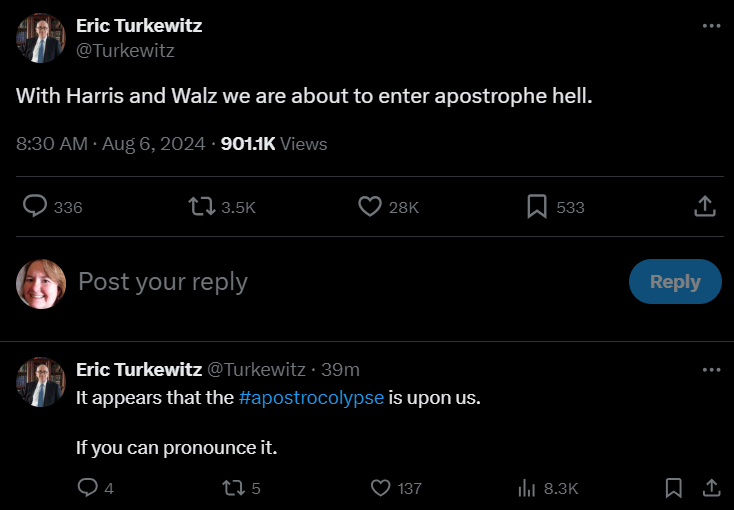
Task: Like the main apostrophe hell post
Action: tap(370, 206)
